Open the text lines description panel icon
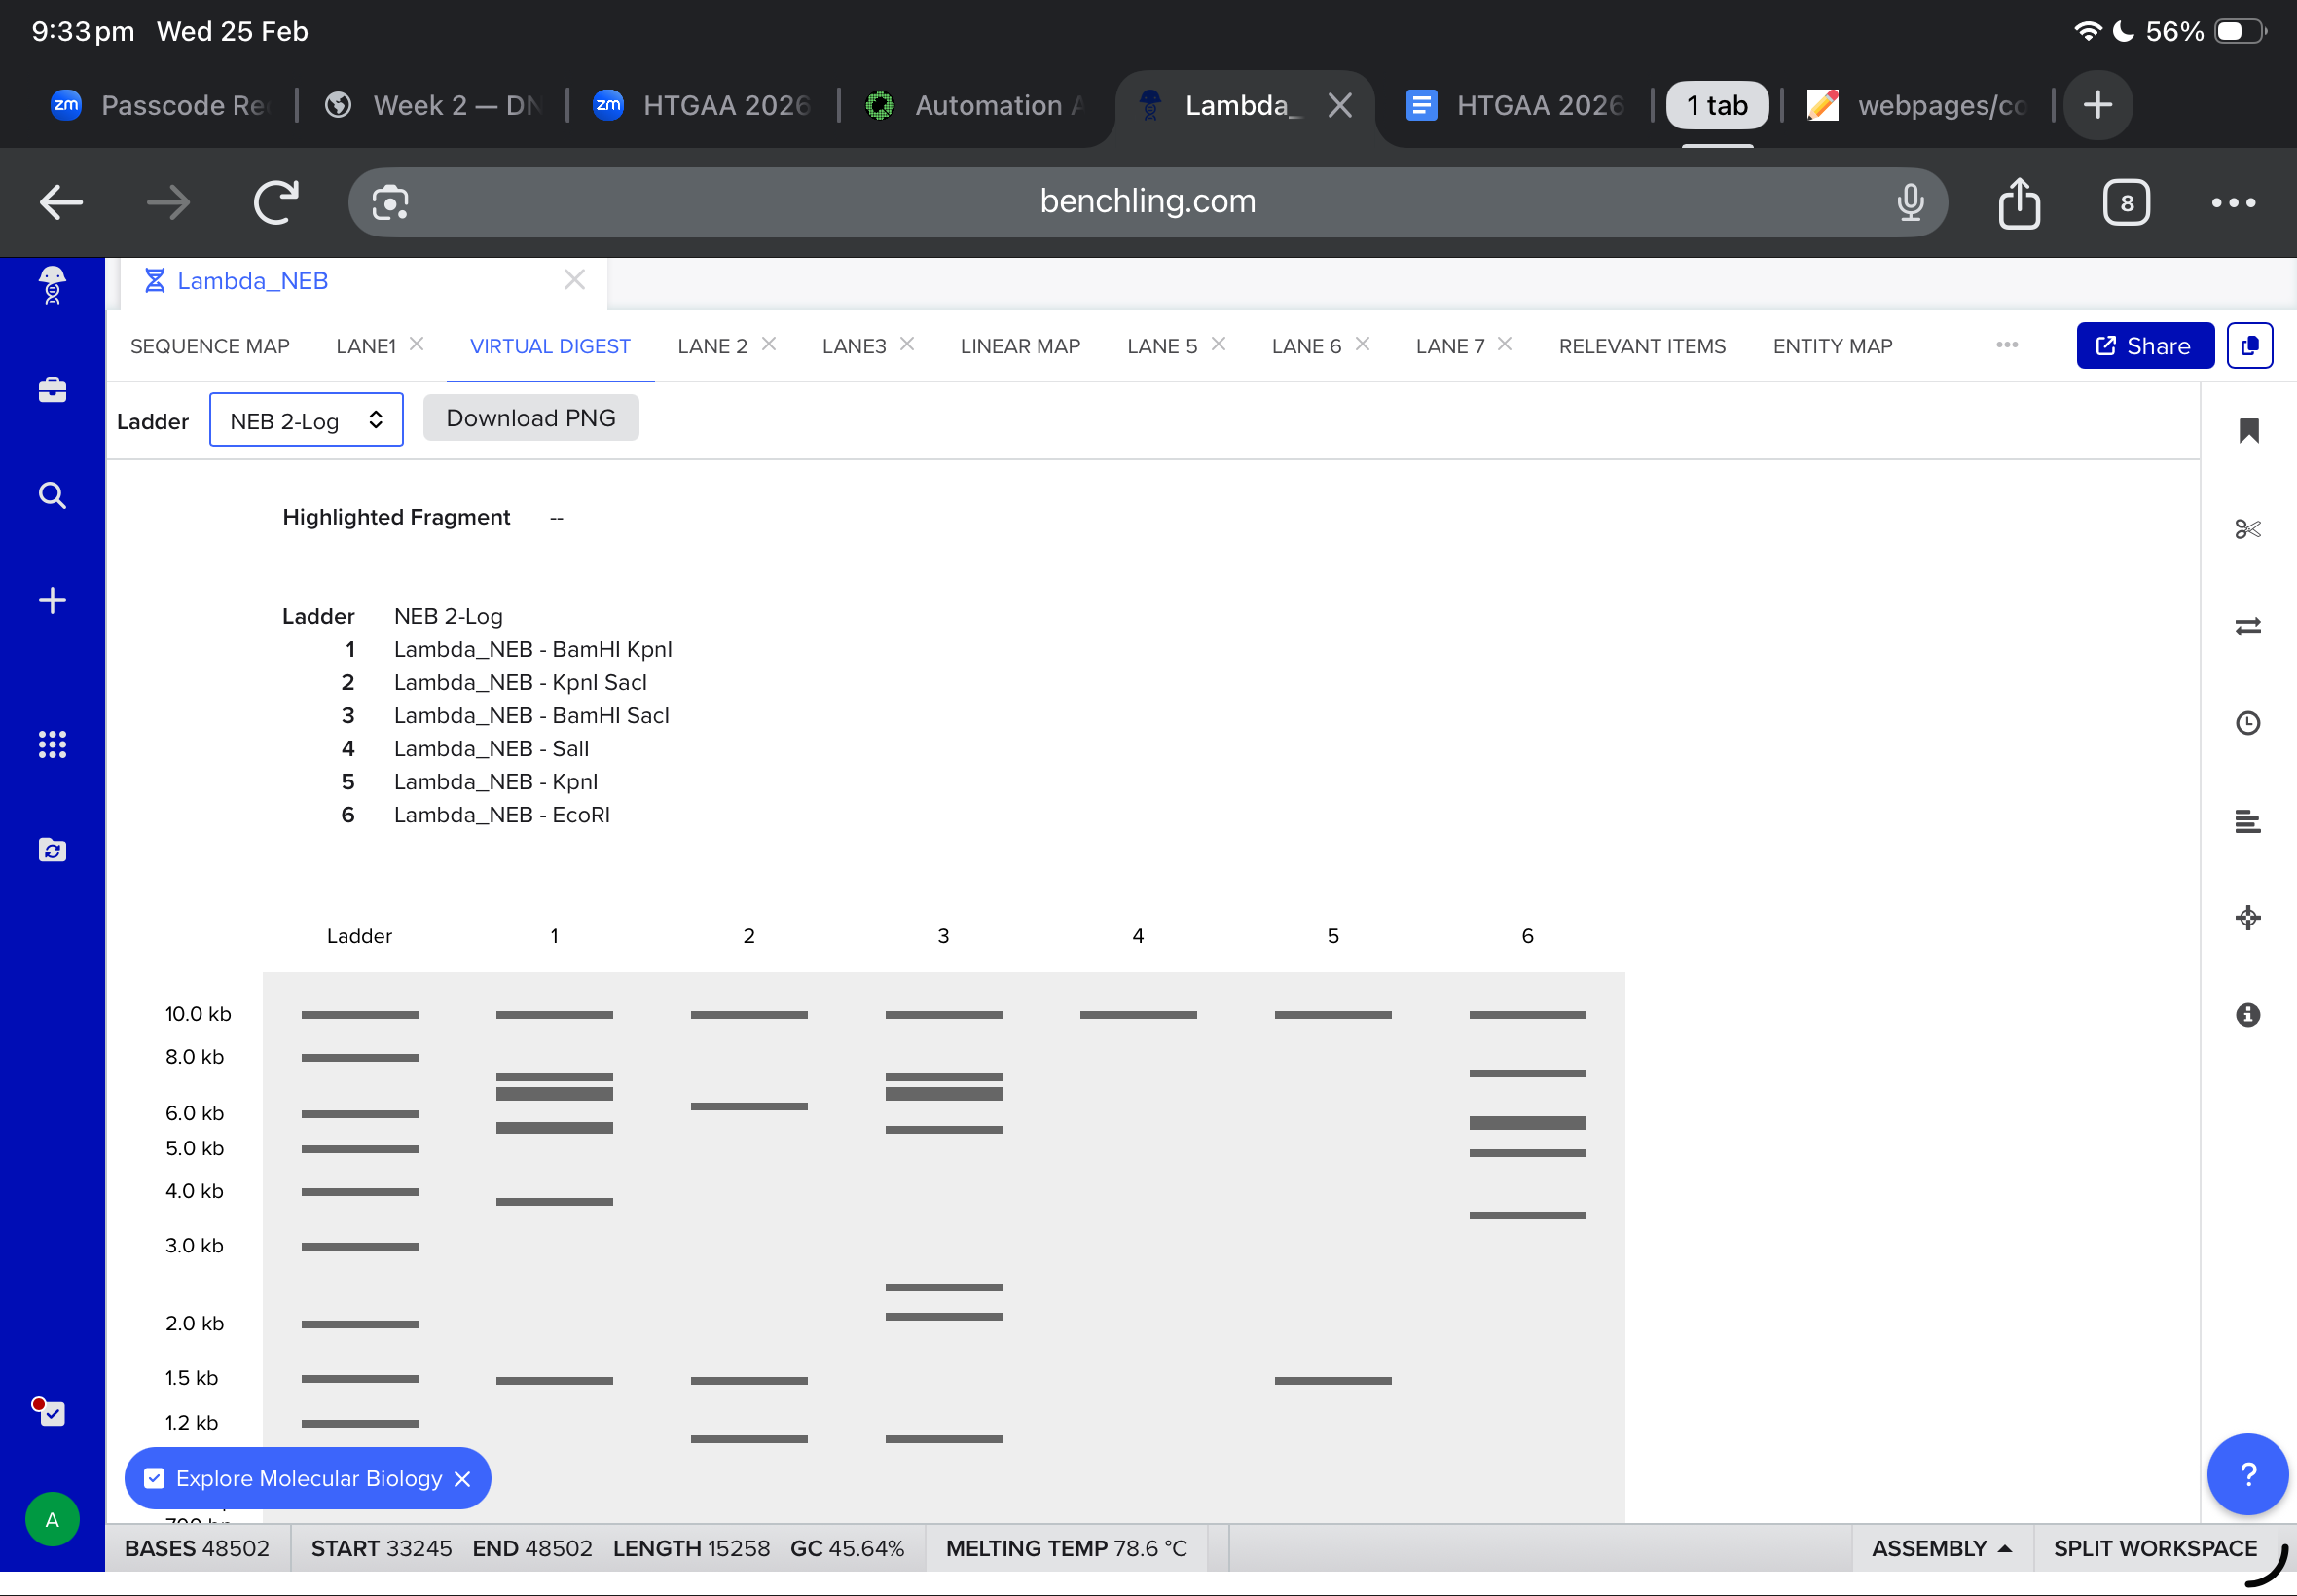 click(x=2248, y=821)
